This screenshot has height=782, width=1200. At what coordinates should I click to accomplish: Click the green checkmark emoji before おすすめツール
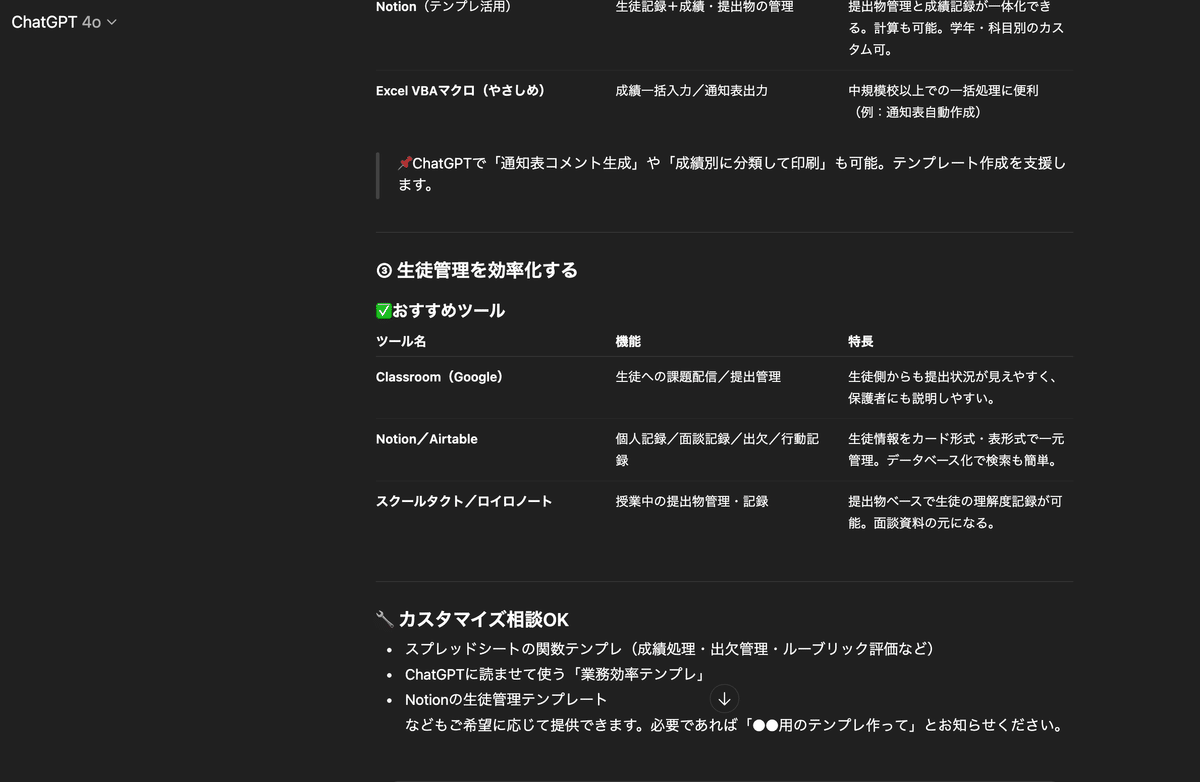382,310
